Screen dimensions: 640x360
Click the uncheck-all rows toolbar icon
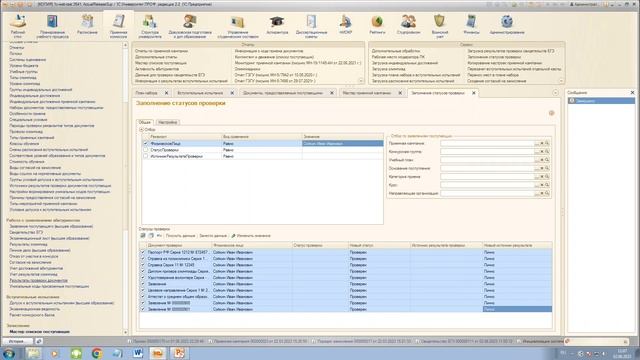(151, 236)
